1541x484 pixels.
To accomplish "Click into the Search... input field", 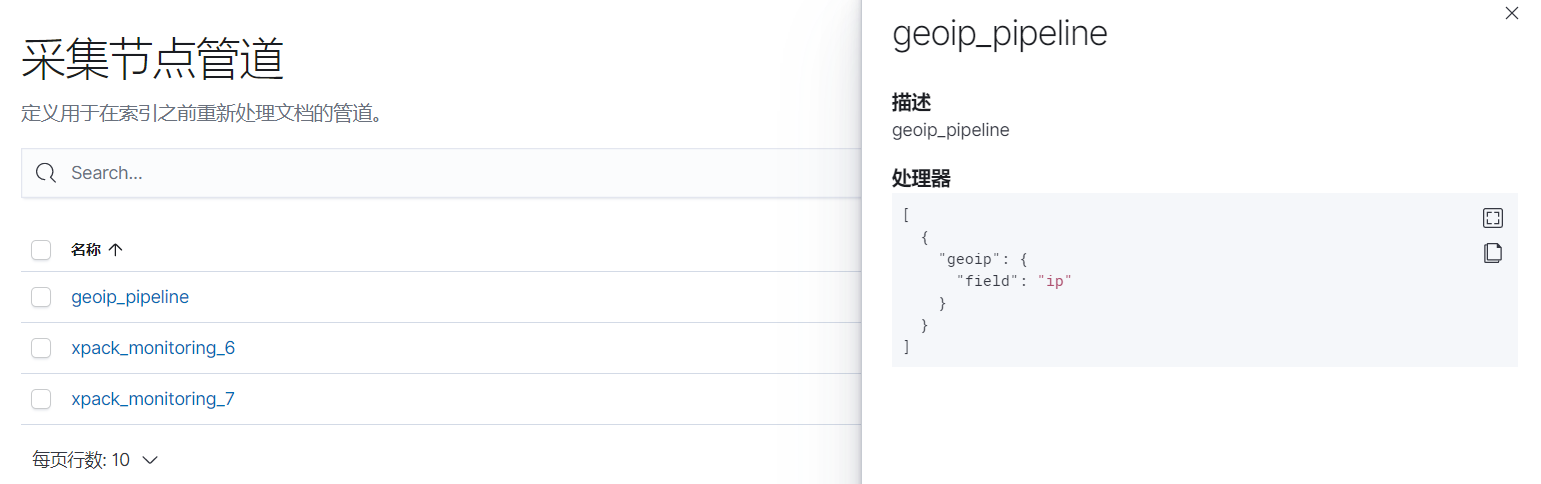I will point(440,173).
